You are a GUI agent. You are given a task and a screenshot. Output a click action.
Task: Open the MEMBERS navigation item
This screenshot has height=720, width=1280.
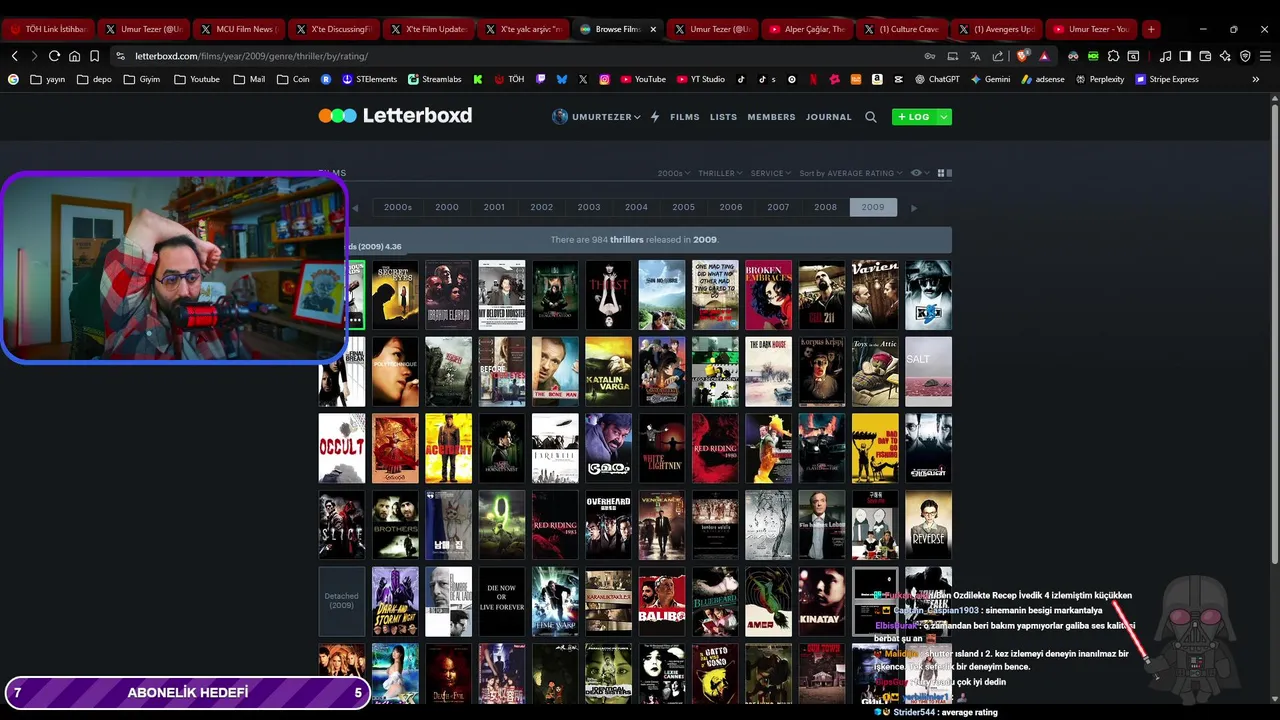(771, 117)
